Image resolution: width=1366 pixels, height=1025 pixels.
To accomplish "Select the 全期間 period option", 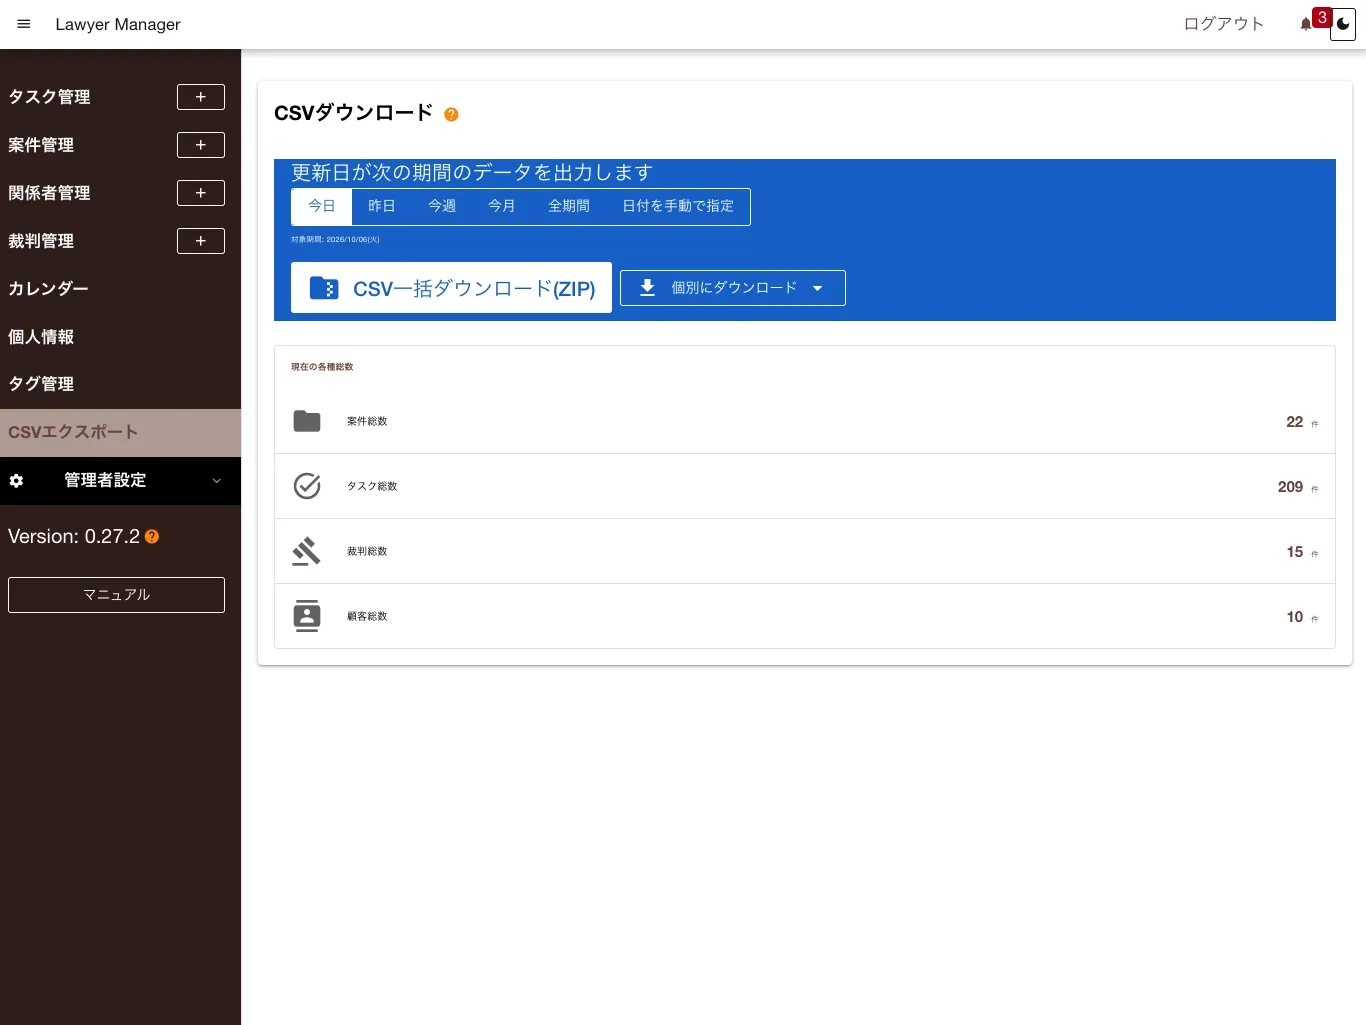I will pos(569,206).
